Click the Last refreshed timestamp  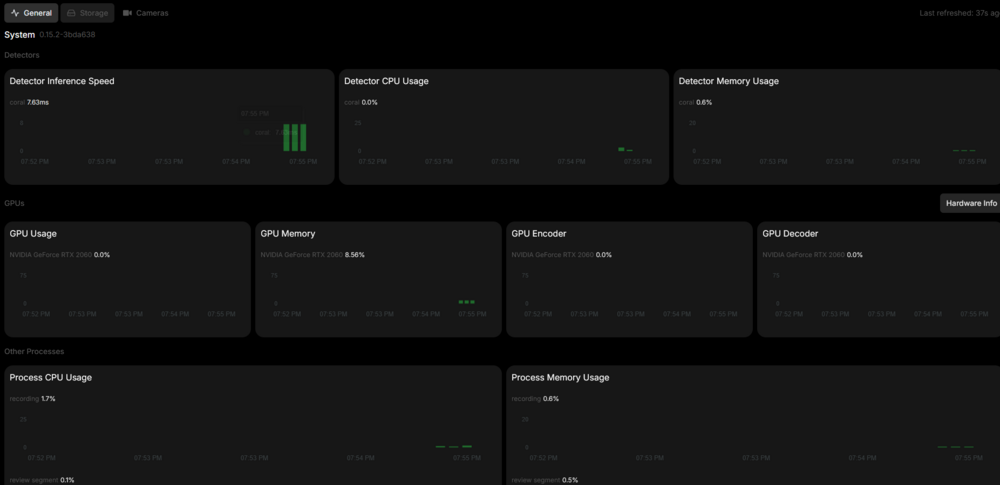click(x=959, y=13)
